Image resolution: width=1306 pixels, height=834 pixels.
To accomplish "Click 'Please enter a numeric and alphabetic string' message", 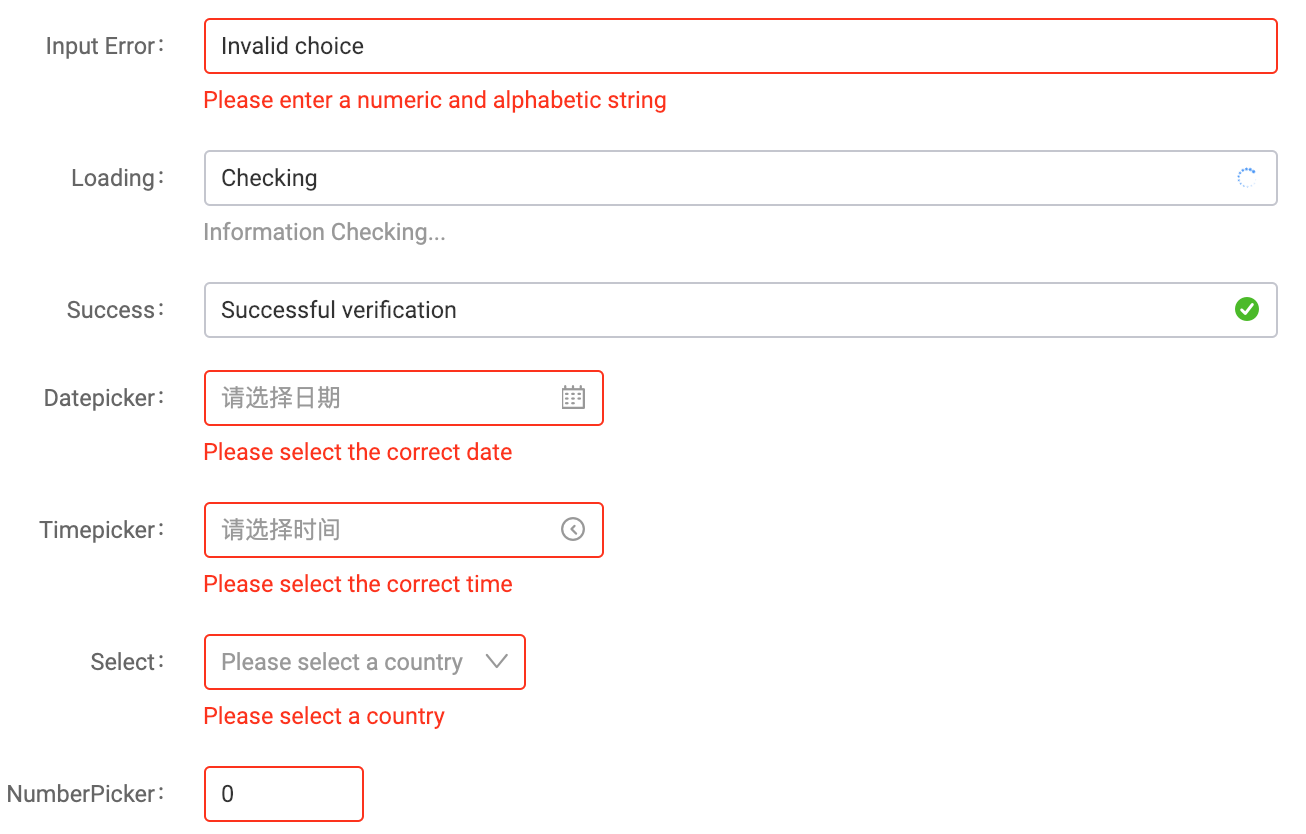I will [x=435, y=100].
